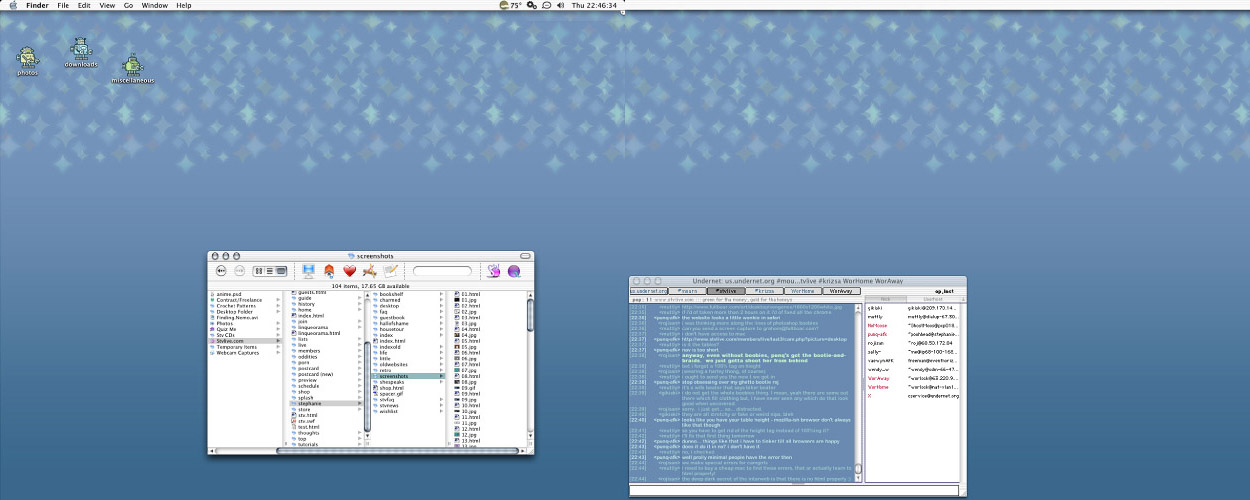Click the volume icon in menu bar
This screenshot has width=1250, height=500.
(561, 5)
